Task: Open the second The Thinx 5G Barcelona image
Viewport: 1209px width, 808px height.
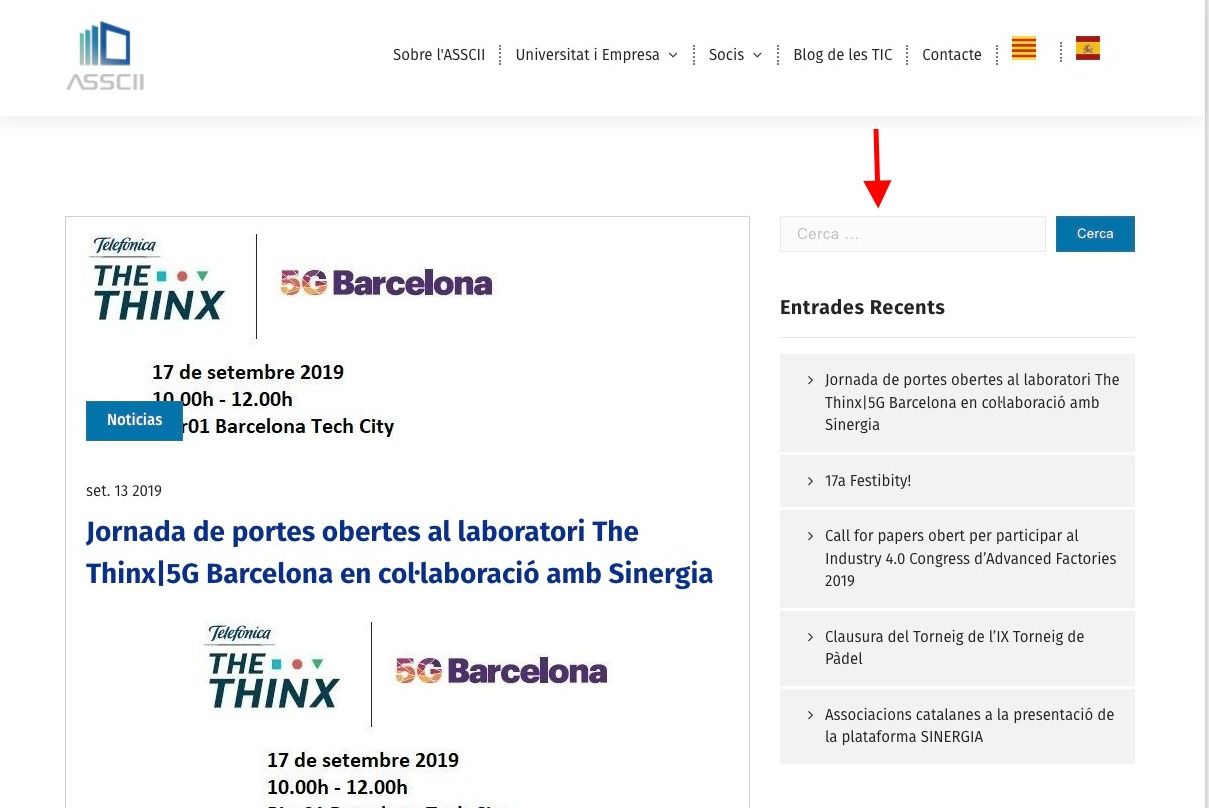Action: [407, 712]
